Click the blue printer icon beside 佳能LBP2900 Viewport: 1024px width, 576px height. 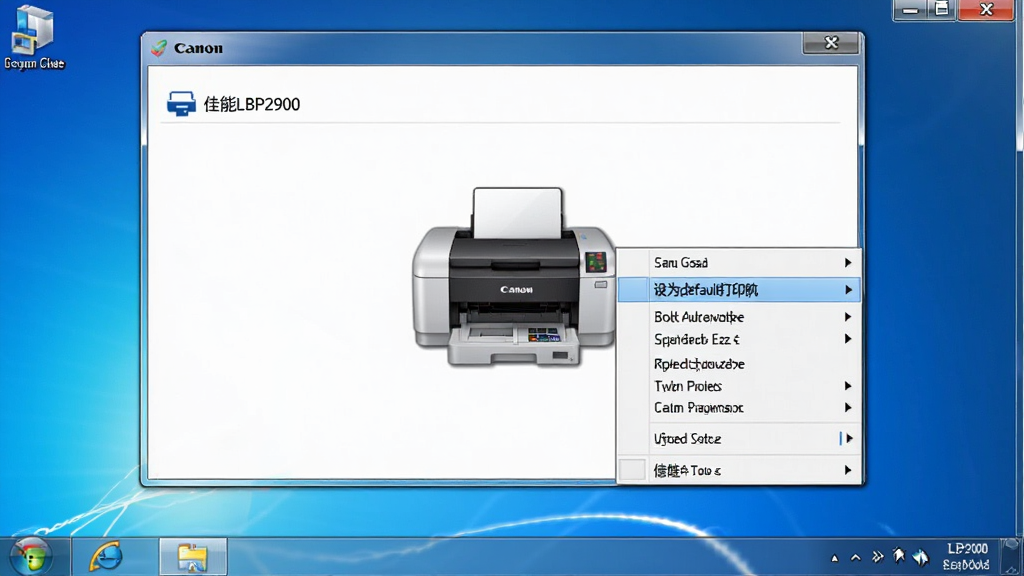point(181,104)
